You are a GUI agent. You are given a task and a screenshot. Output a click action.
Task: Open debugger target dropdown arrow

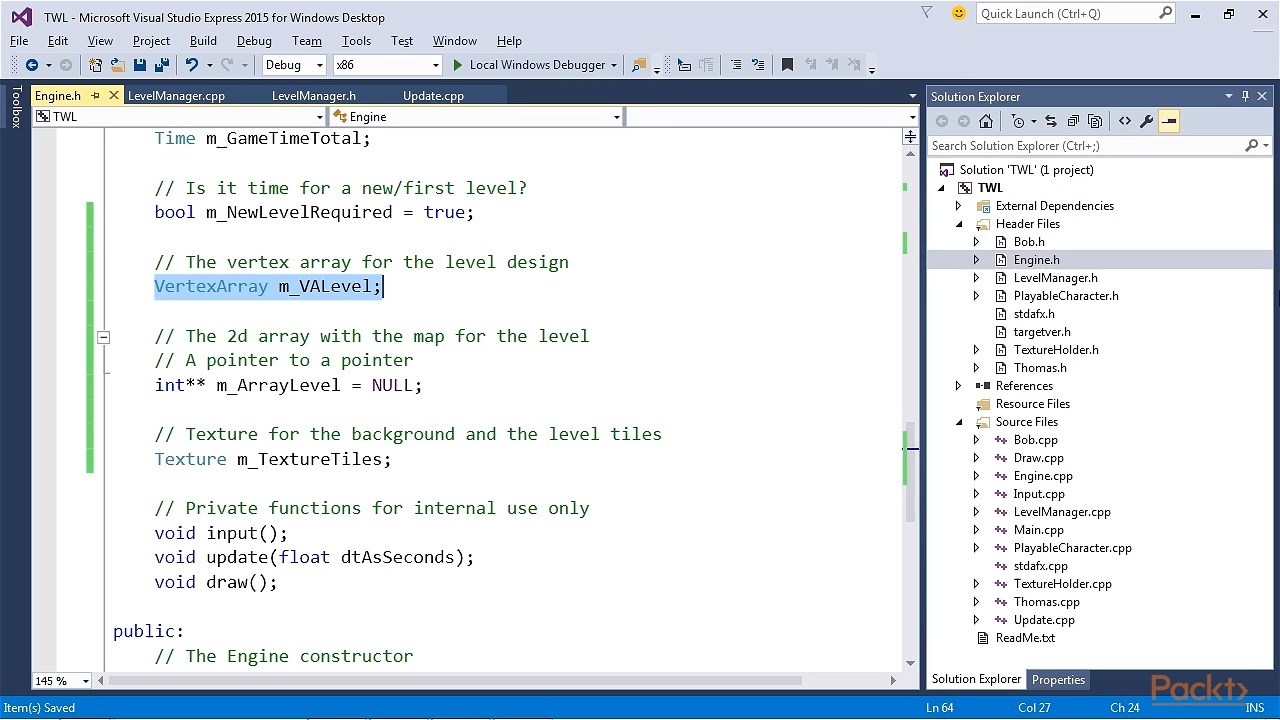(x=613, y=65)
